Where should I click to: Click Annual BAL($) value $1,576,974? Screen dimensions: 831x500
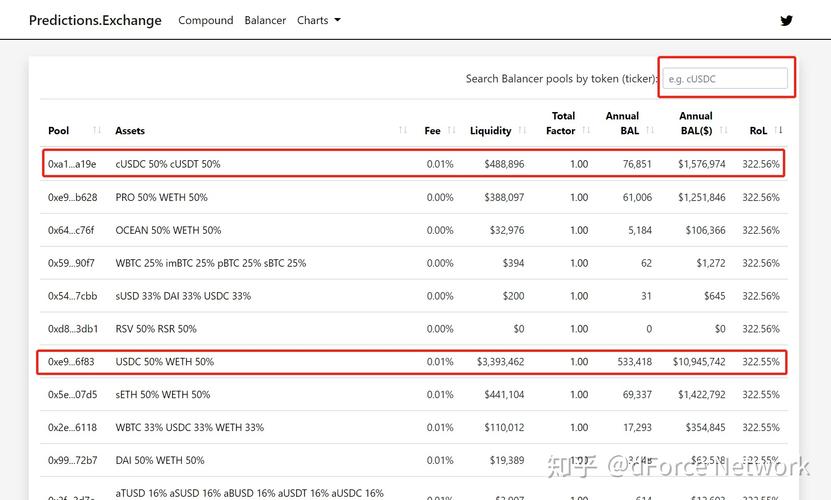(702, 164)
